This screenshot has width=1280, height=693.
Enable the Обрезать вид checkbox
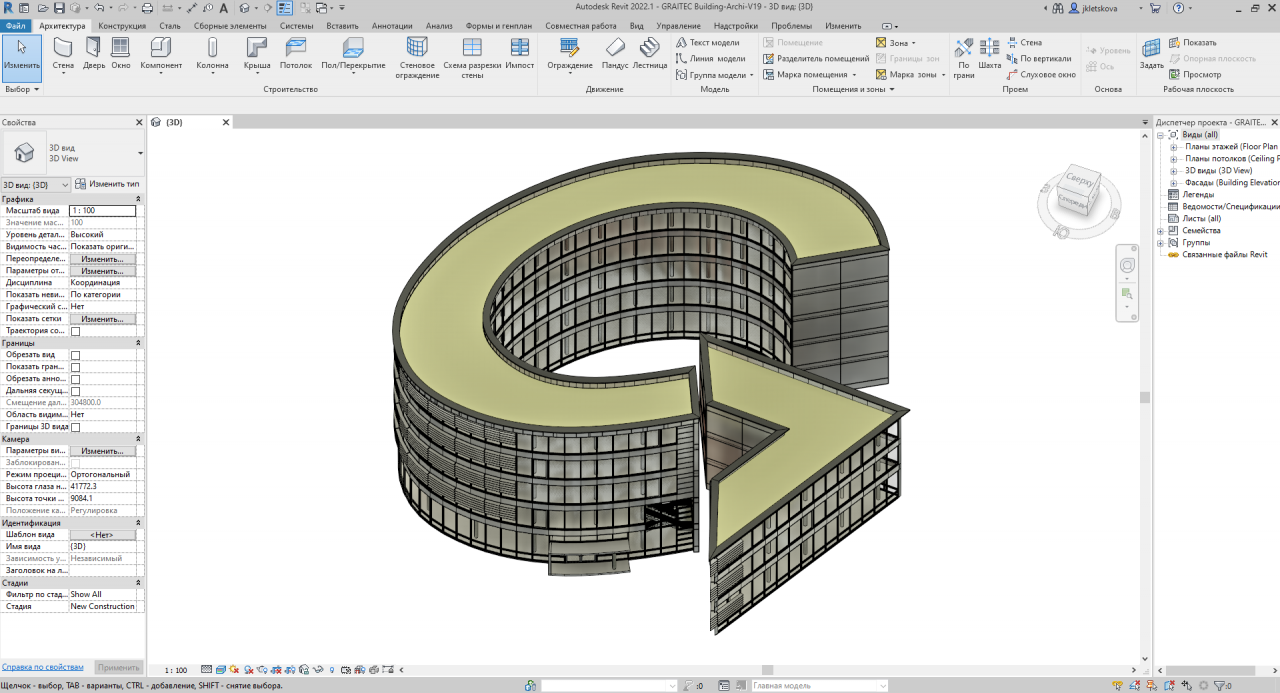click(75, 355)
